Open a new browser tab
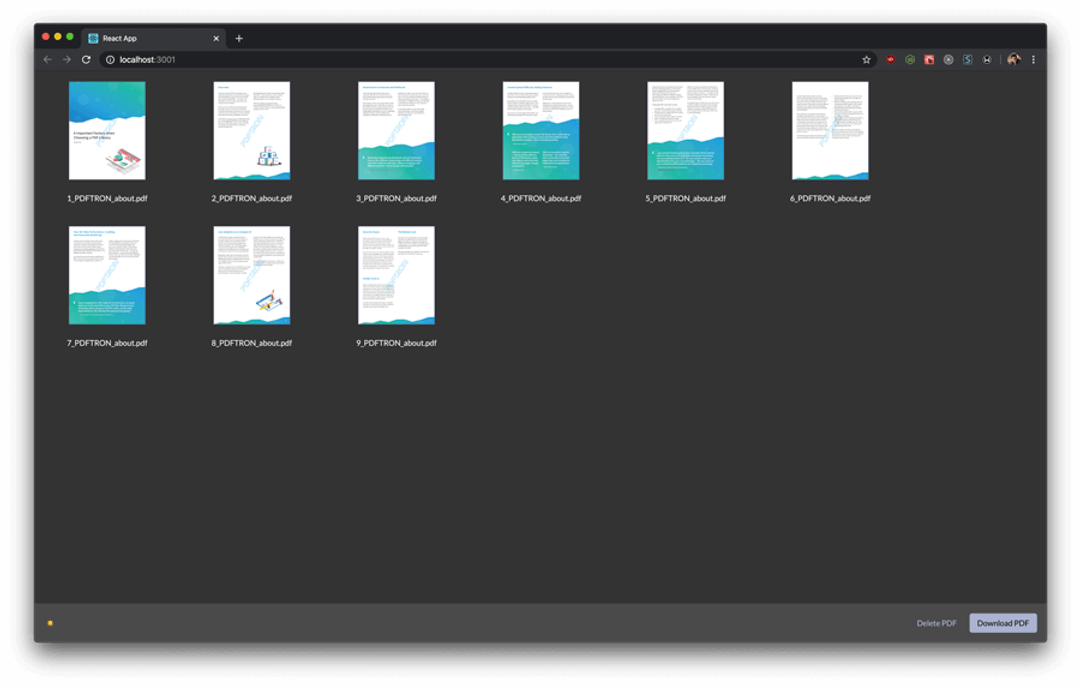The height and width of the screenshot is (686, 1080). pyautogui.click(x=239, y=38)
